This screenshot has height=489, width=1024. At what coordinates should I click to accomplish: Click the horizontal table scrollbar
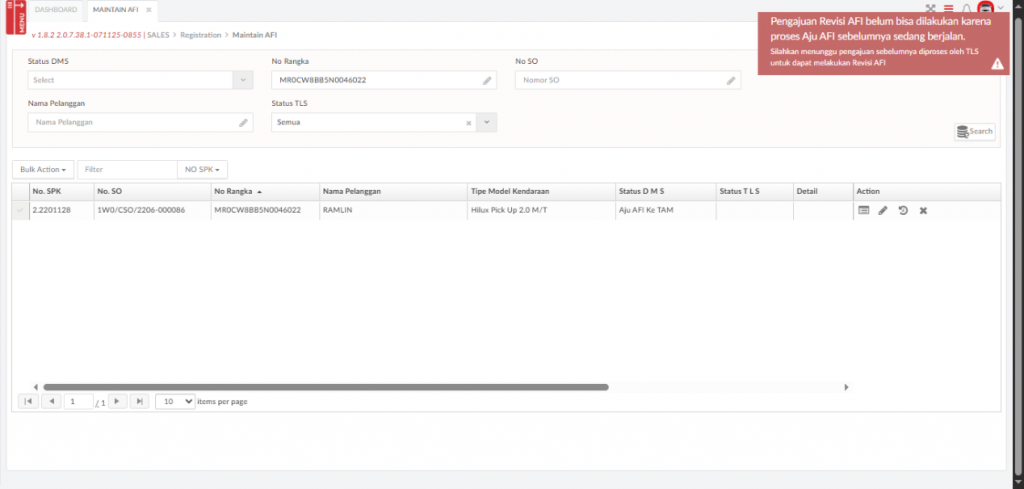[325, 386]
